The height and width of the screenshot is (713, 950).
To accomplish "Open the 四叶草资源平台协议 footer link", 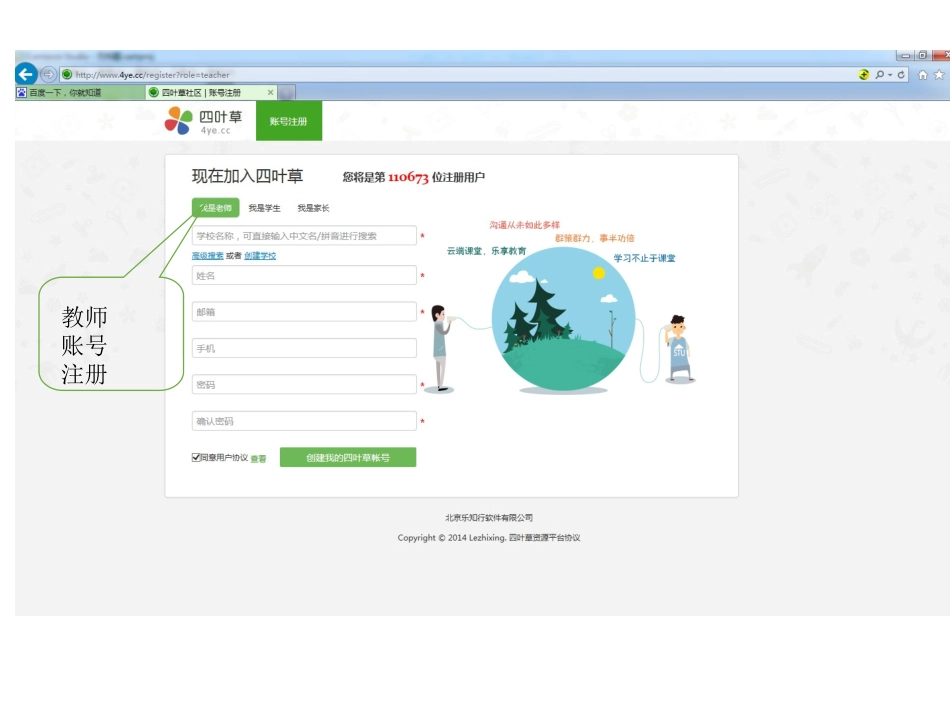I will [544, 537].
